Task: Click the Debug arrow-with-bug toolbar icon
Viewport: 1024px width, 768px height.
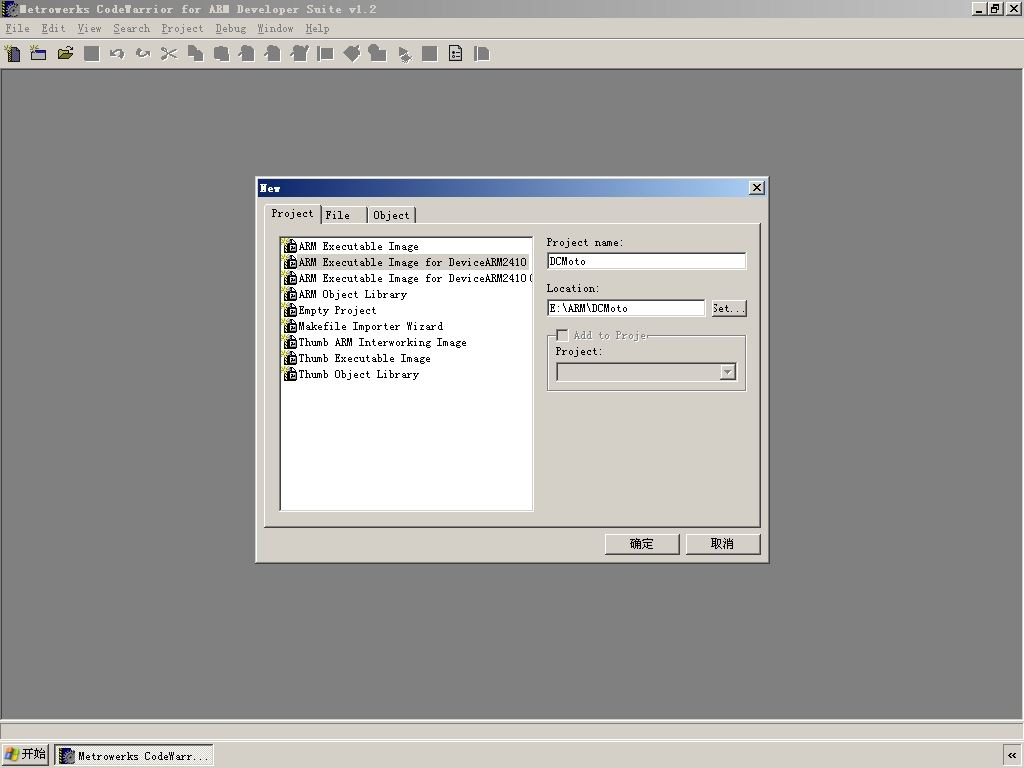Action: click(x=405, y=54)
